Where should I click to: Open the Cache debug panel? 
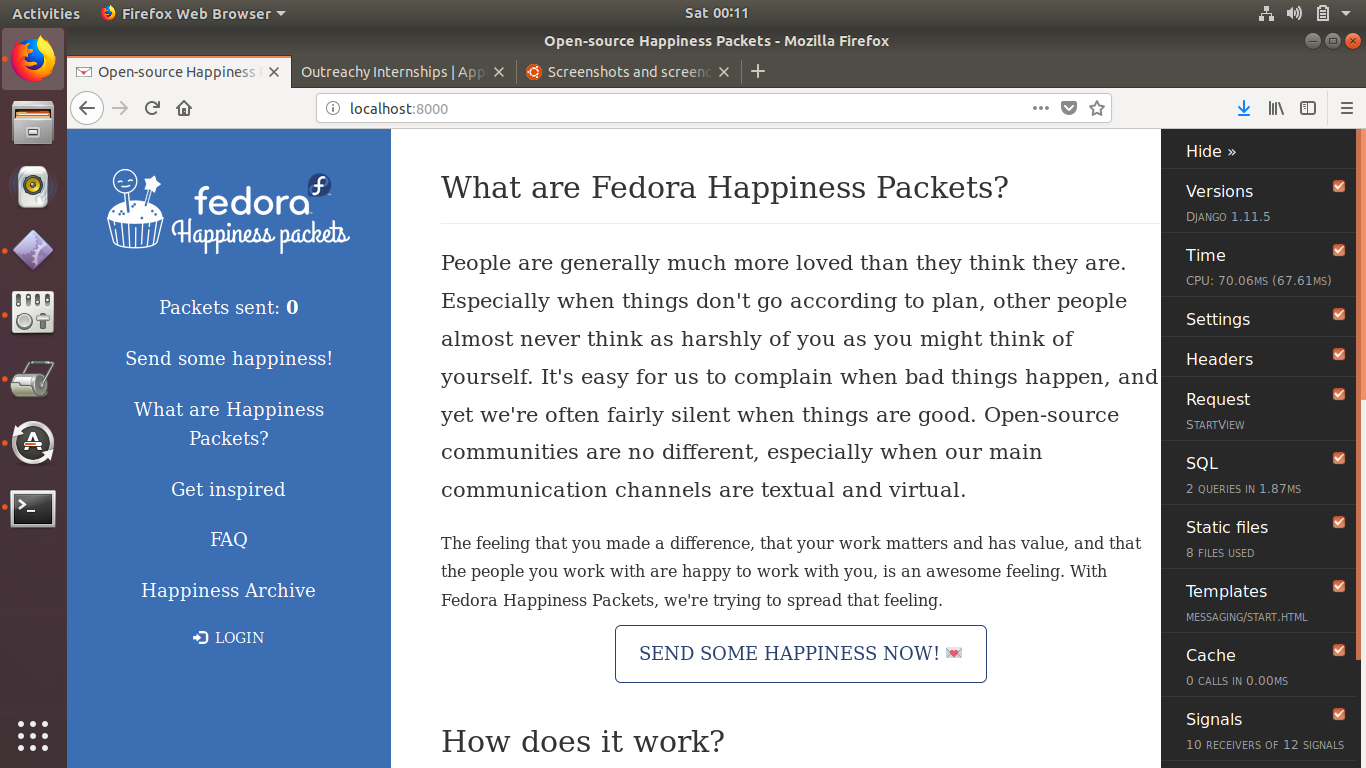[x=1211, y=655]
